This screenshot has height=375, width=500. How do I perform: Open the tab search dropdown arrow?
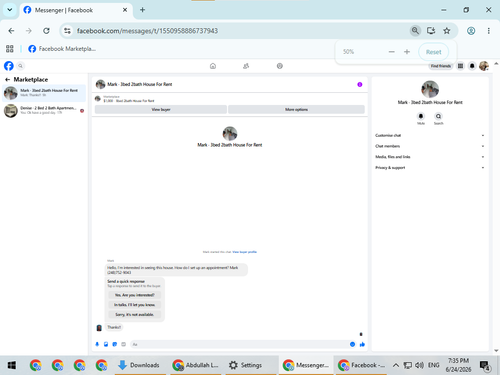[x=10, y=10]
